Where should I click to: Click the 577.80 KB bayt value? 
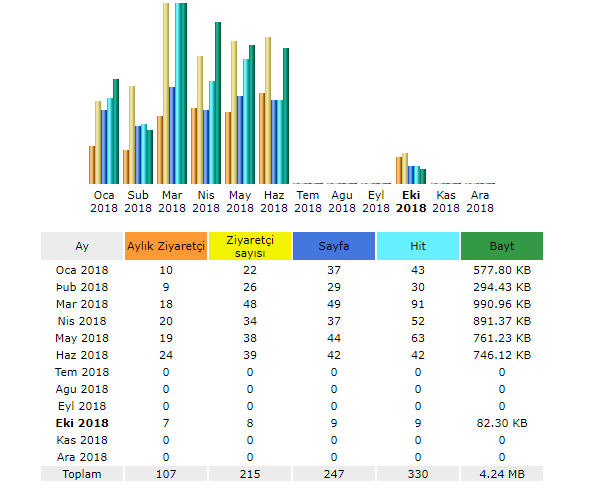(x=502, y=270)
